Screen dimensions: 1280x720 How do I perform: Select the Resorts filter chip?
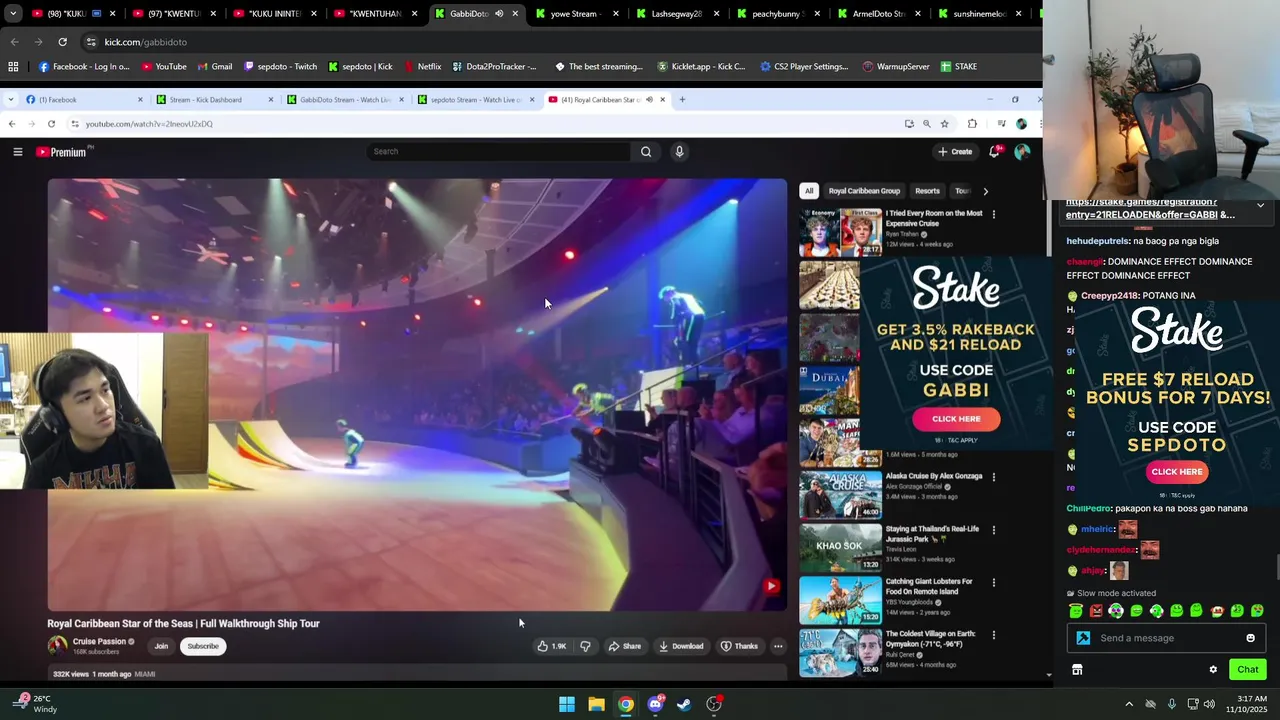pyautogui.click(x=927, y=191)
